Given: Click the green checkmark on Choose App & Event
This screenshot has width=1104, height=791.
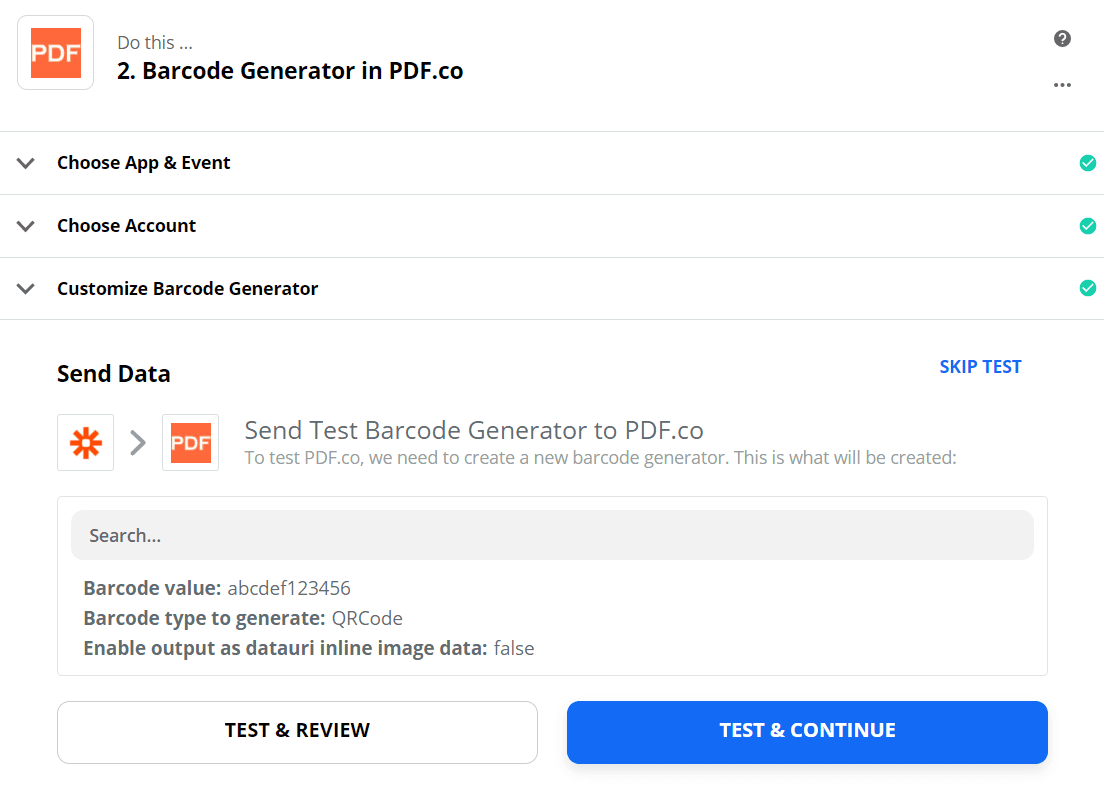Looking at the screenshot, I should [1088, 162].
